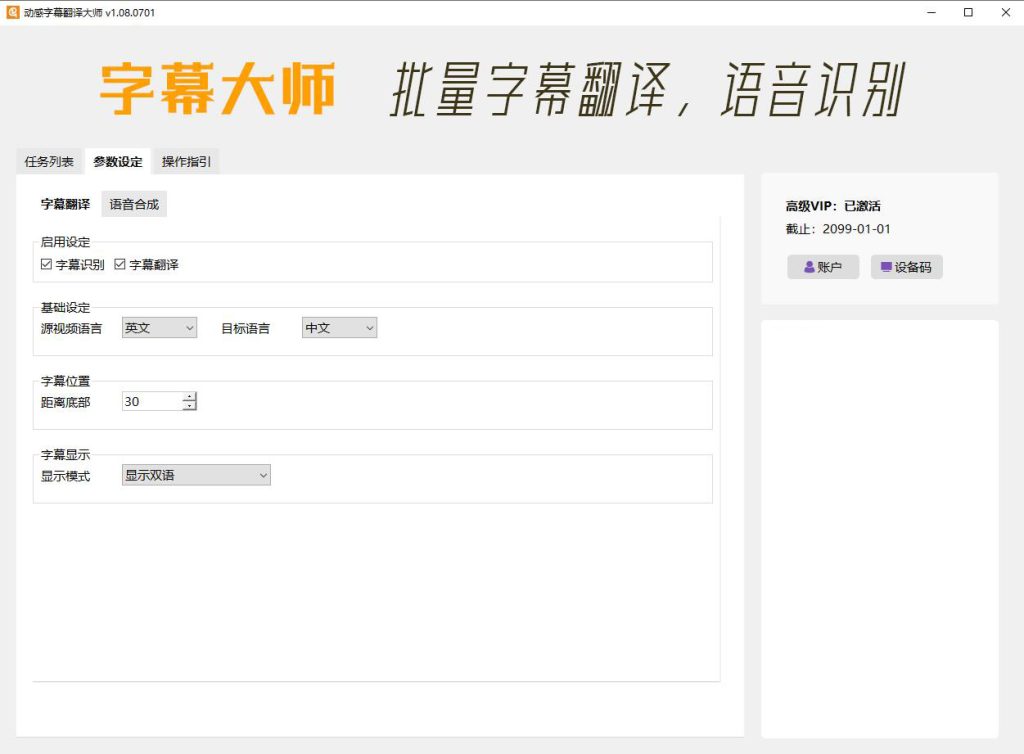
Task: Click the app logo icon in title bar
Action: tap(12, 12)
